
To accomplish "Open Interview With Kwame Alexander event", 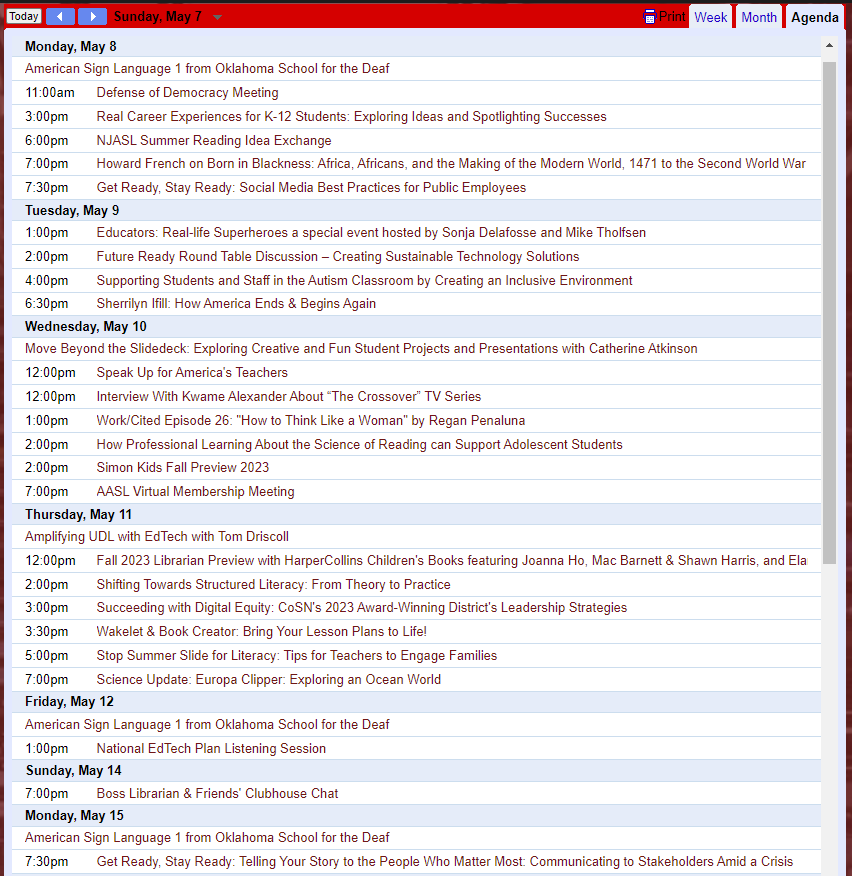I will [289, 397].
